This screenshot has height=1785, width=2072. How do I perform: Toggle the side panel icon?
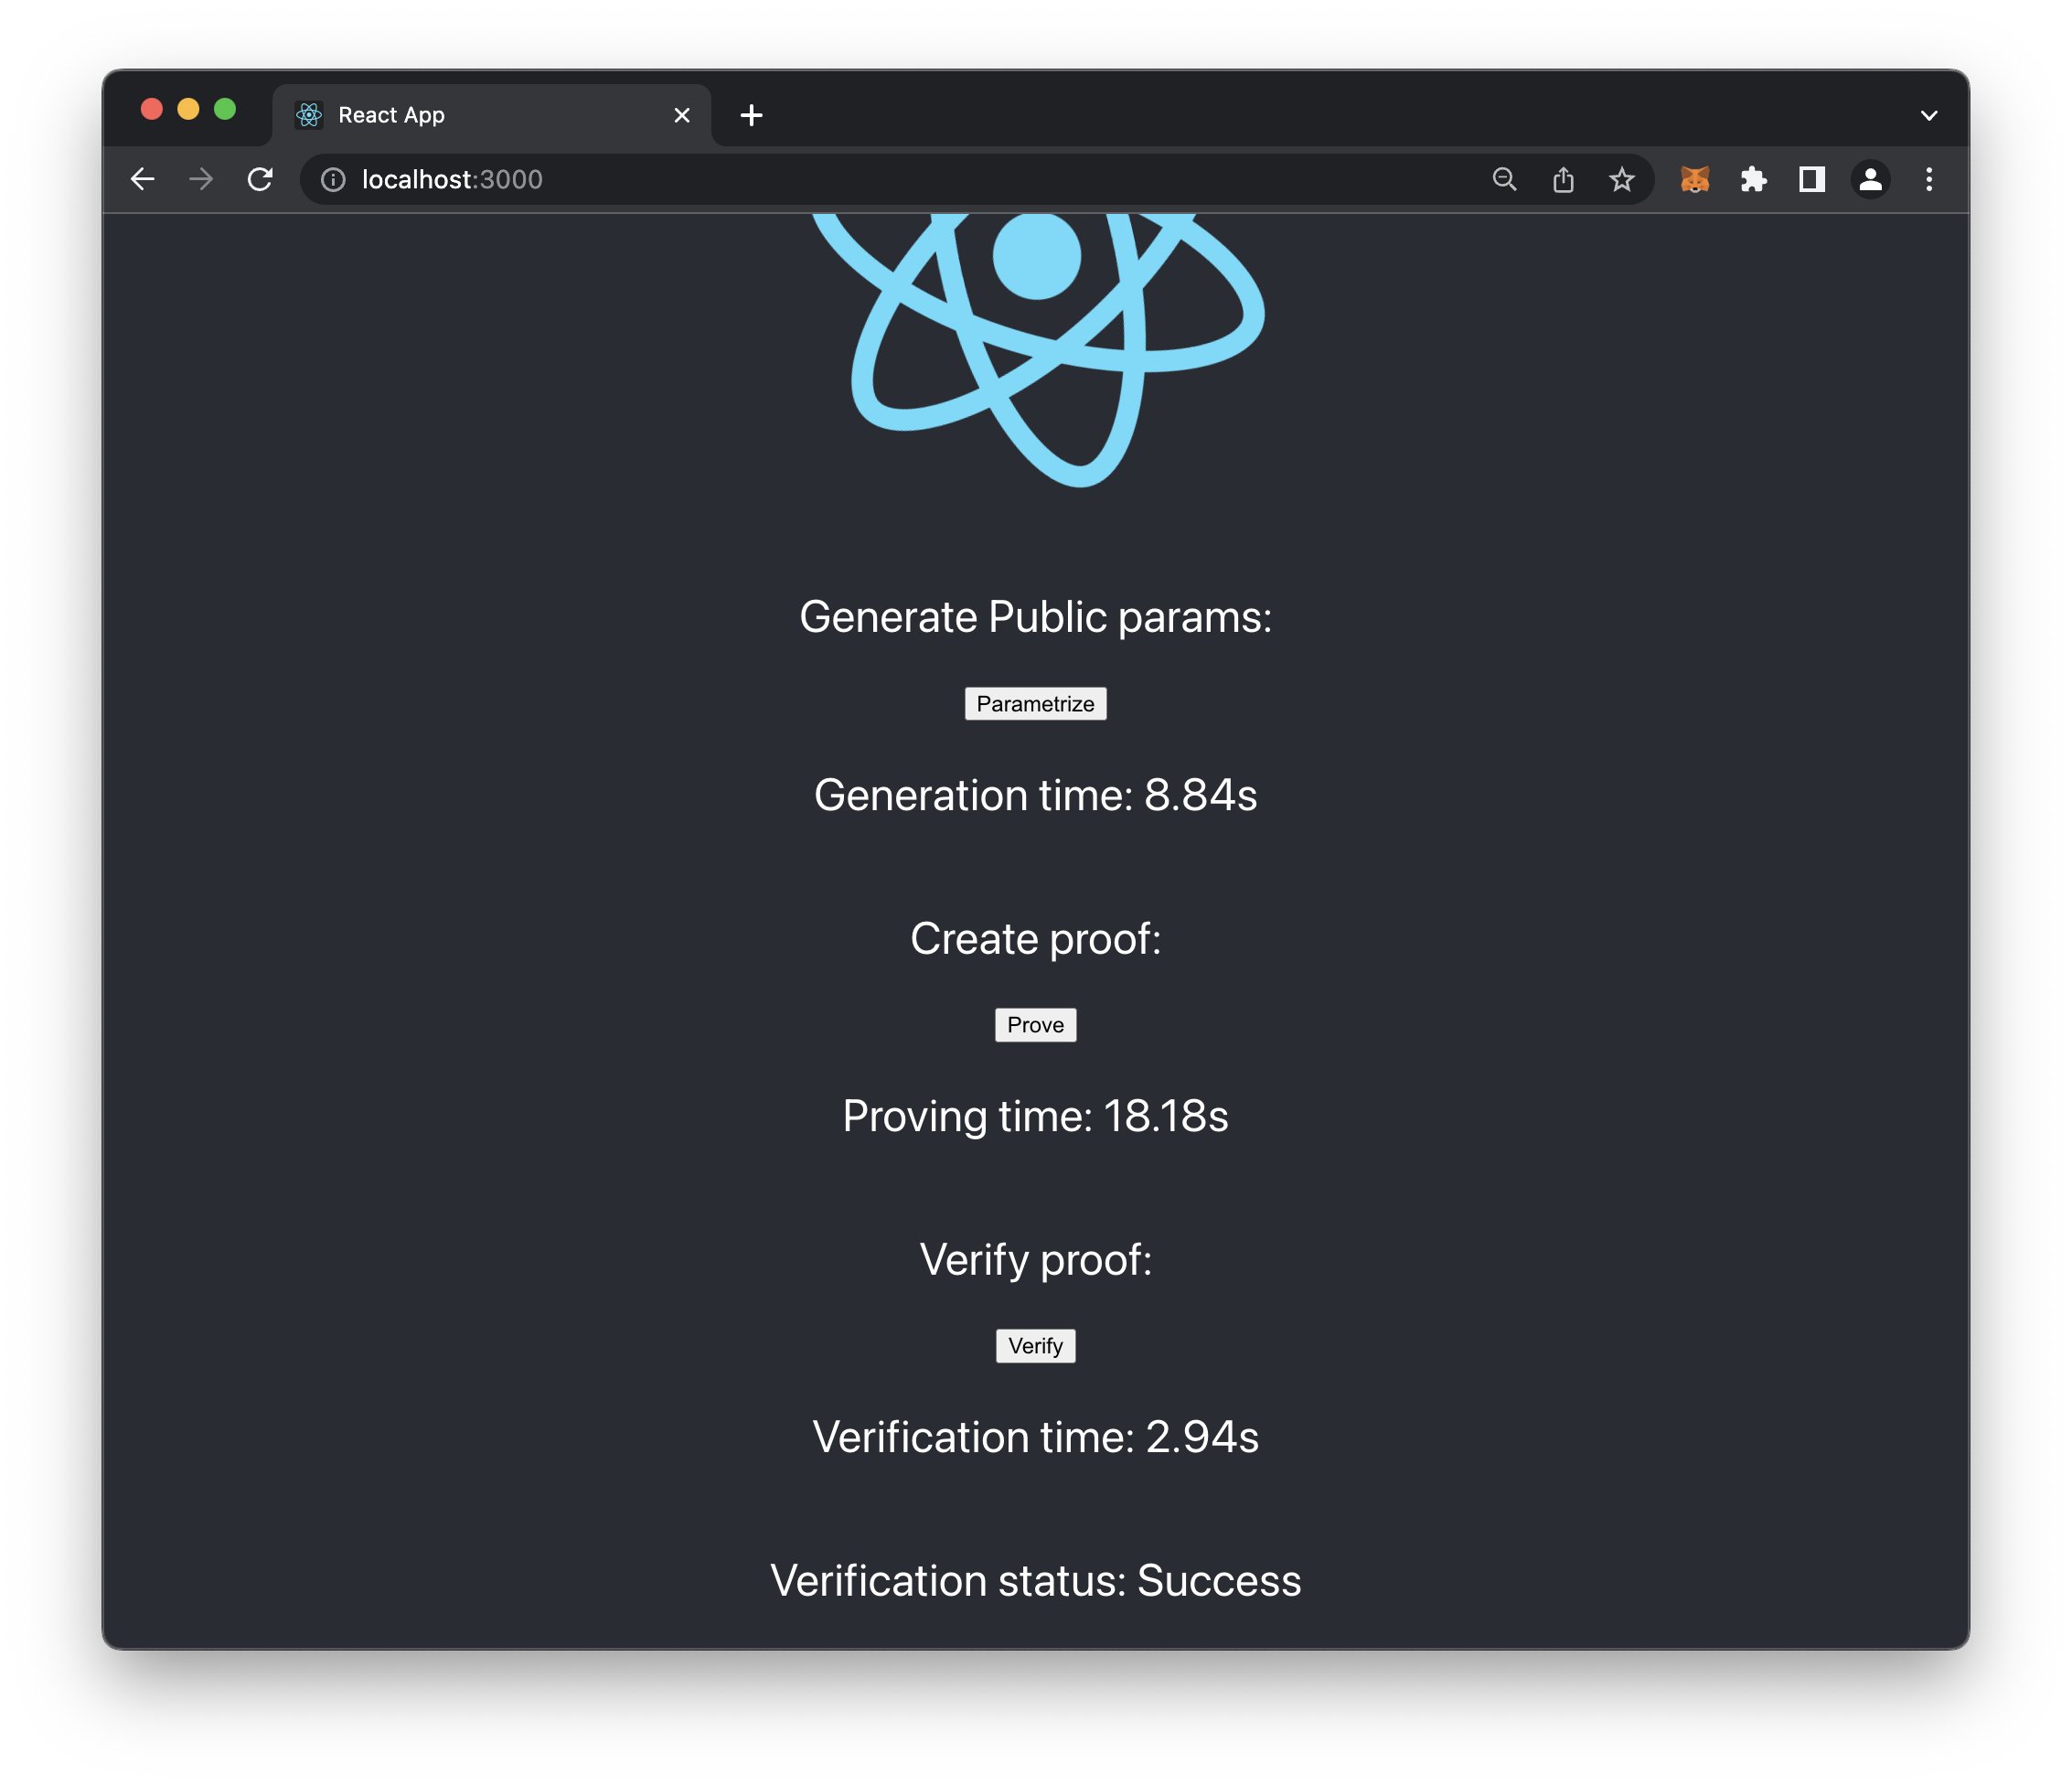(x=1811, y=179)
